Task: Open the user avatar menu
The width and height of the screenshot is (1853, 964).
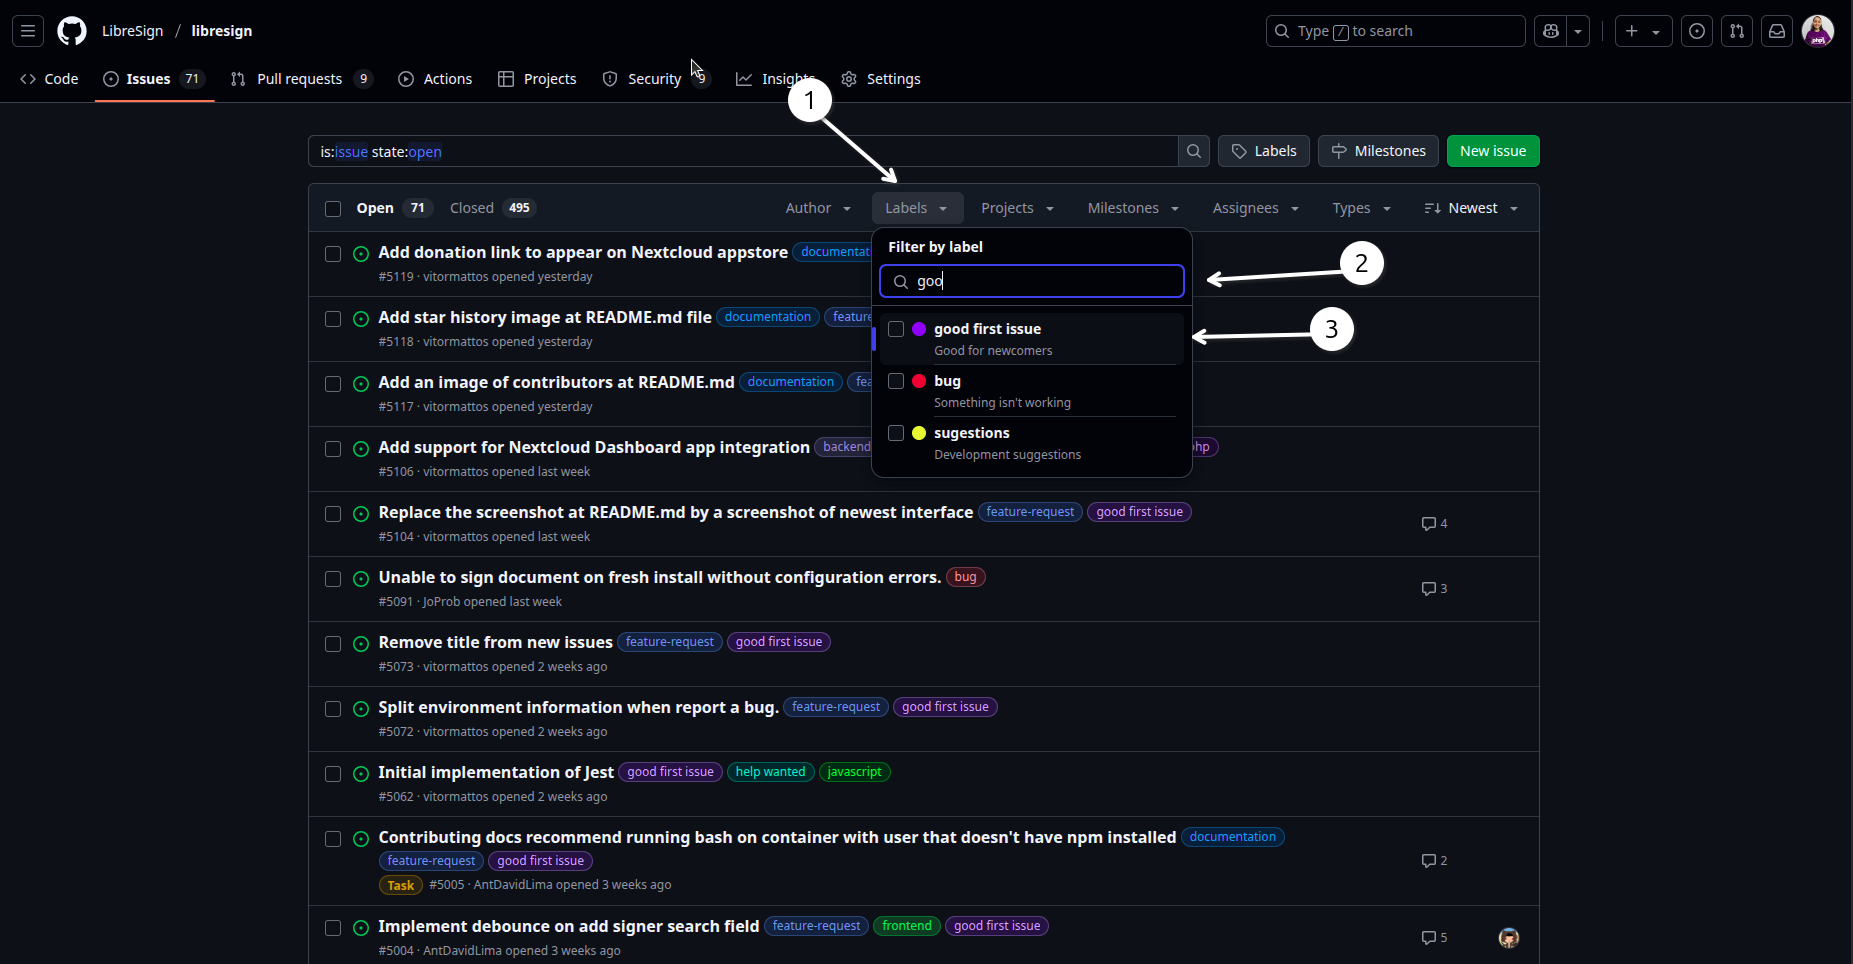Action: tap(1817, 31)
